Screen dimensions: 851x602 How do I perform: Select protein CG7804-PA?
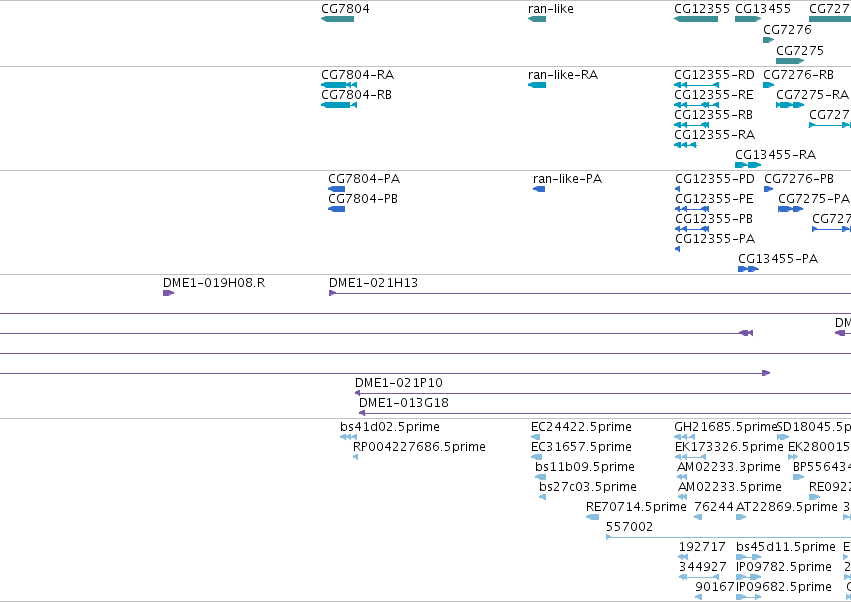[364, 179]
